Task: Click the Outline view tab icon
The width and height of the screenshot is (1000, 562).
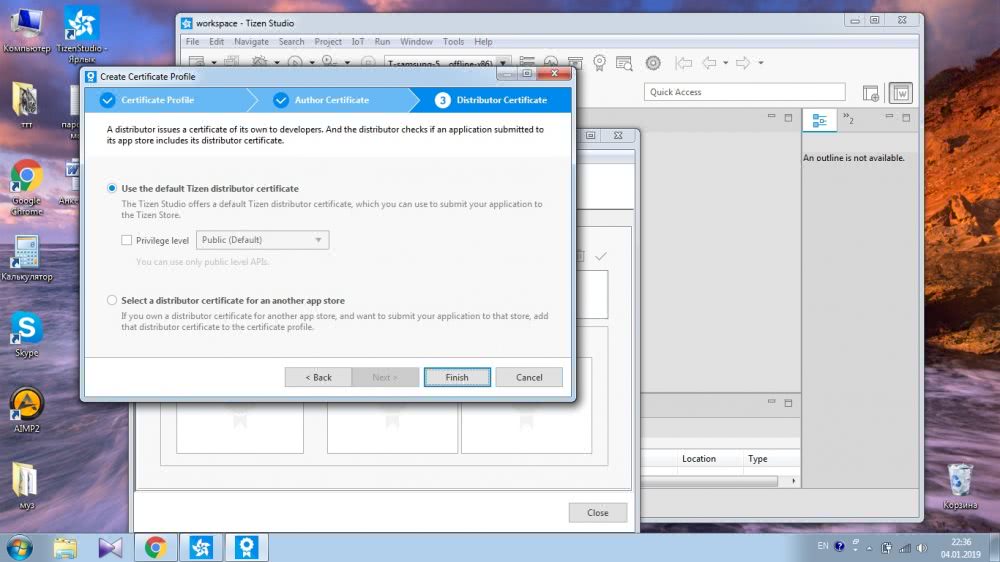Action: 819,120
